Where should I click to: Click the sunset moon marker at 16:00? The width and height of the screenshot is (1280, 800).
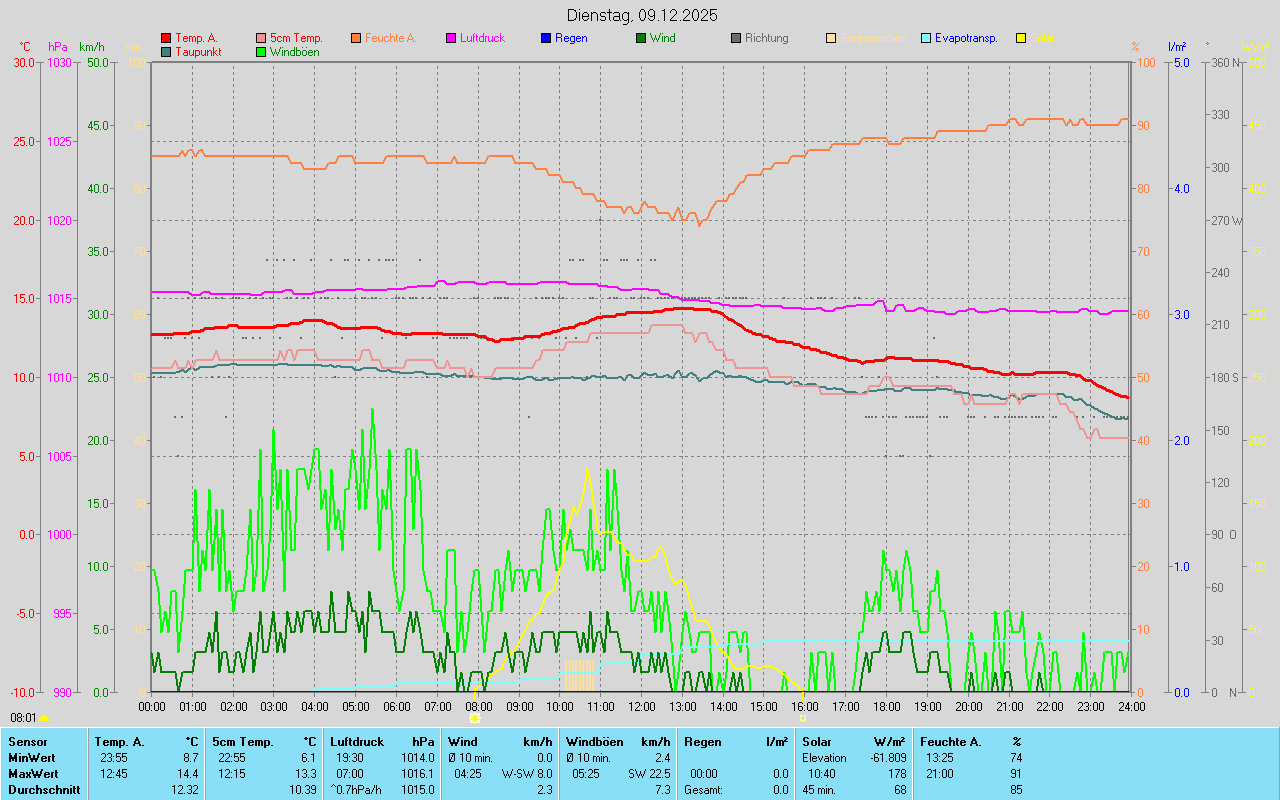coord(802,718)
